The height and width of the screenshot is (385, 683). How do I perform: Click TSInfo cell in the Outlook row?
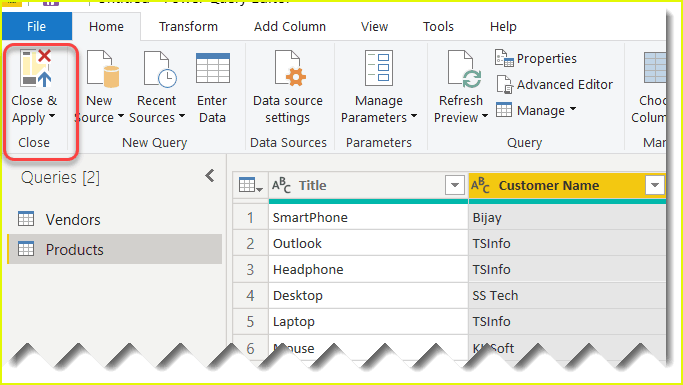click(568, 243)
